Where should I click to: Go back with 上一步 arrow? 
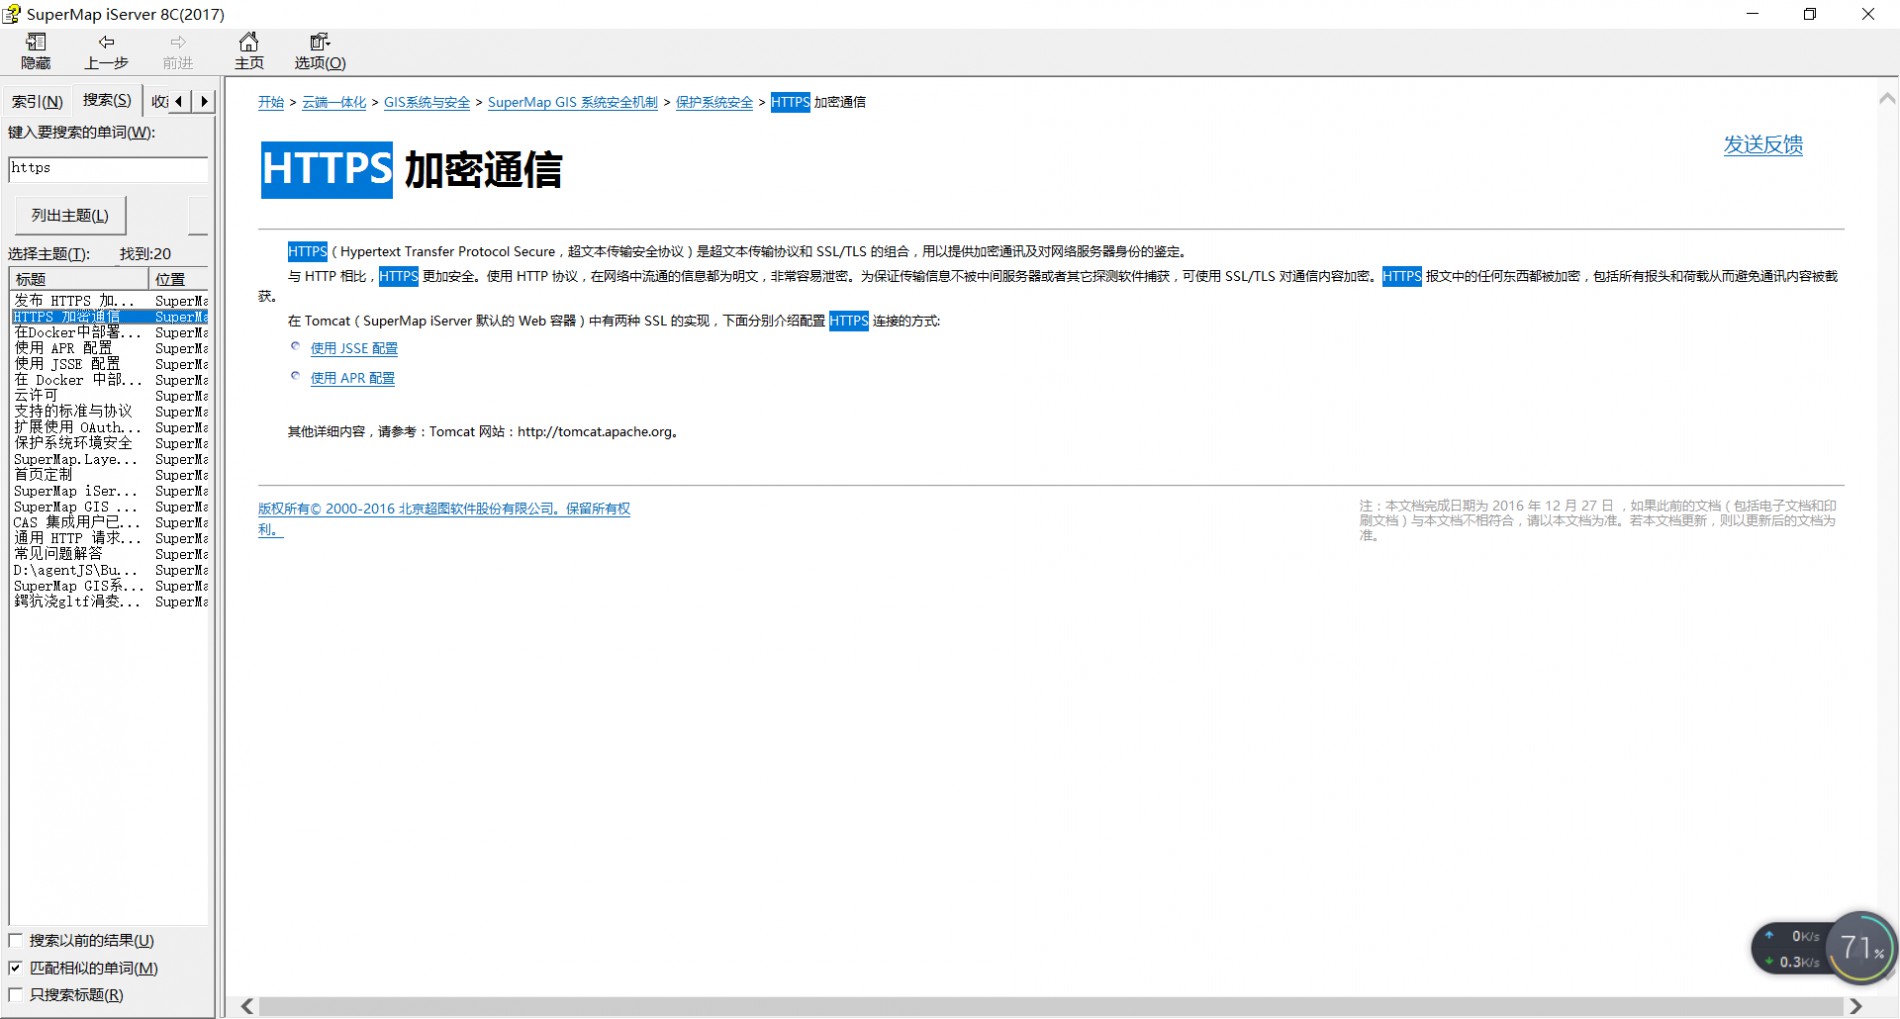pyautogui.click(x=106, y=51)
